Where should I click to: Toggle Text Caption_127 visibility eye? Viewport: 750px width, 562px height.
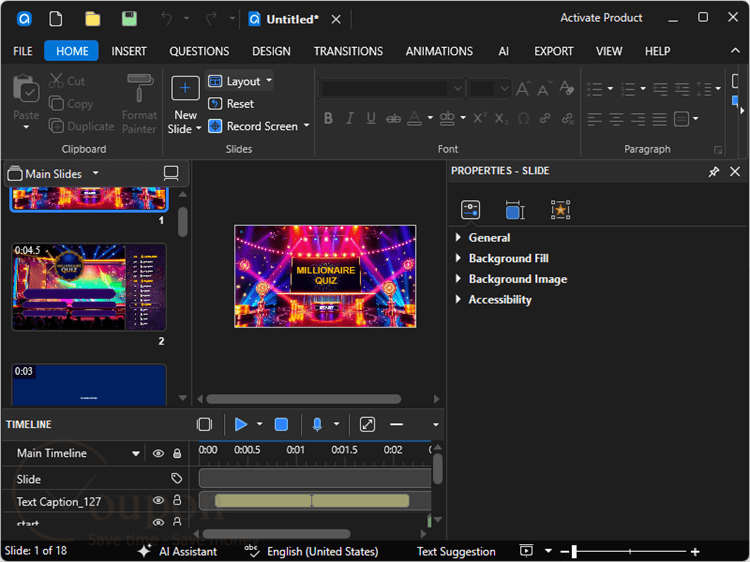click(158, 501)
